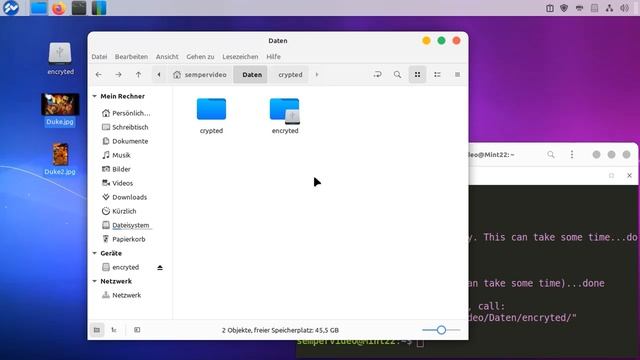Open Dateisystem in the sidebar
This screenshot has height=360, width=640.
click(126, 225)
